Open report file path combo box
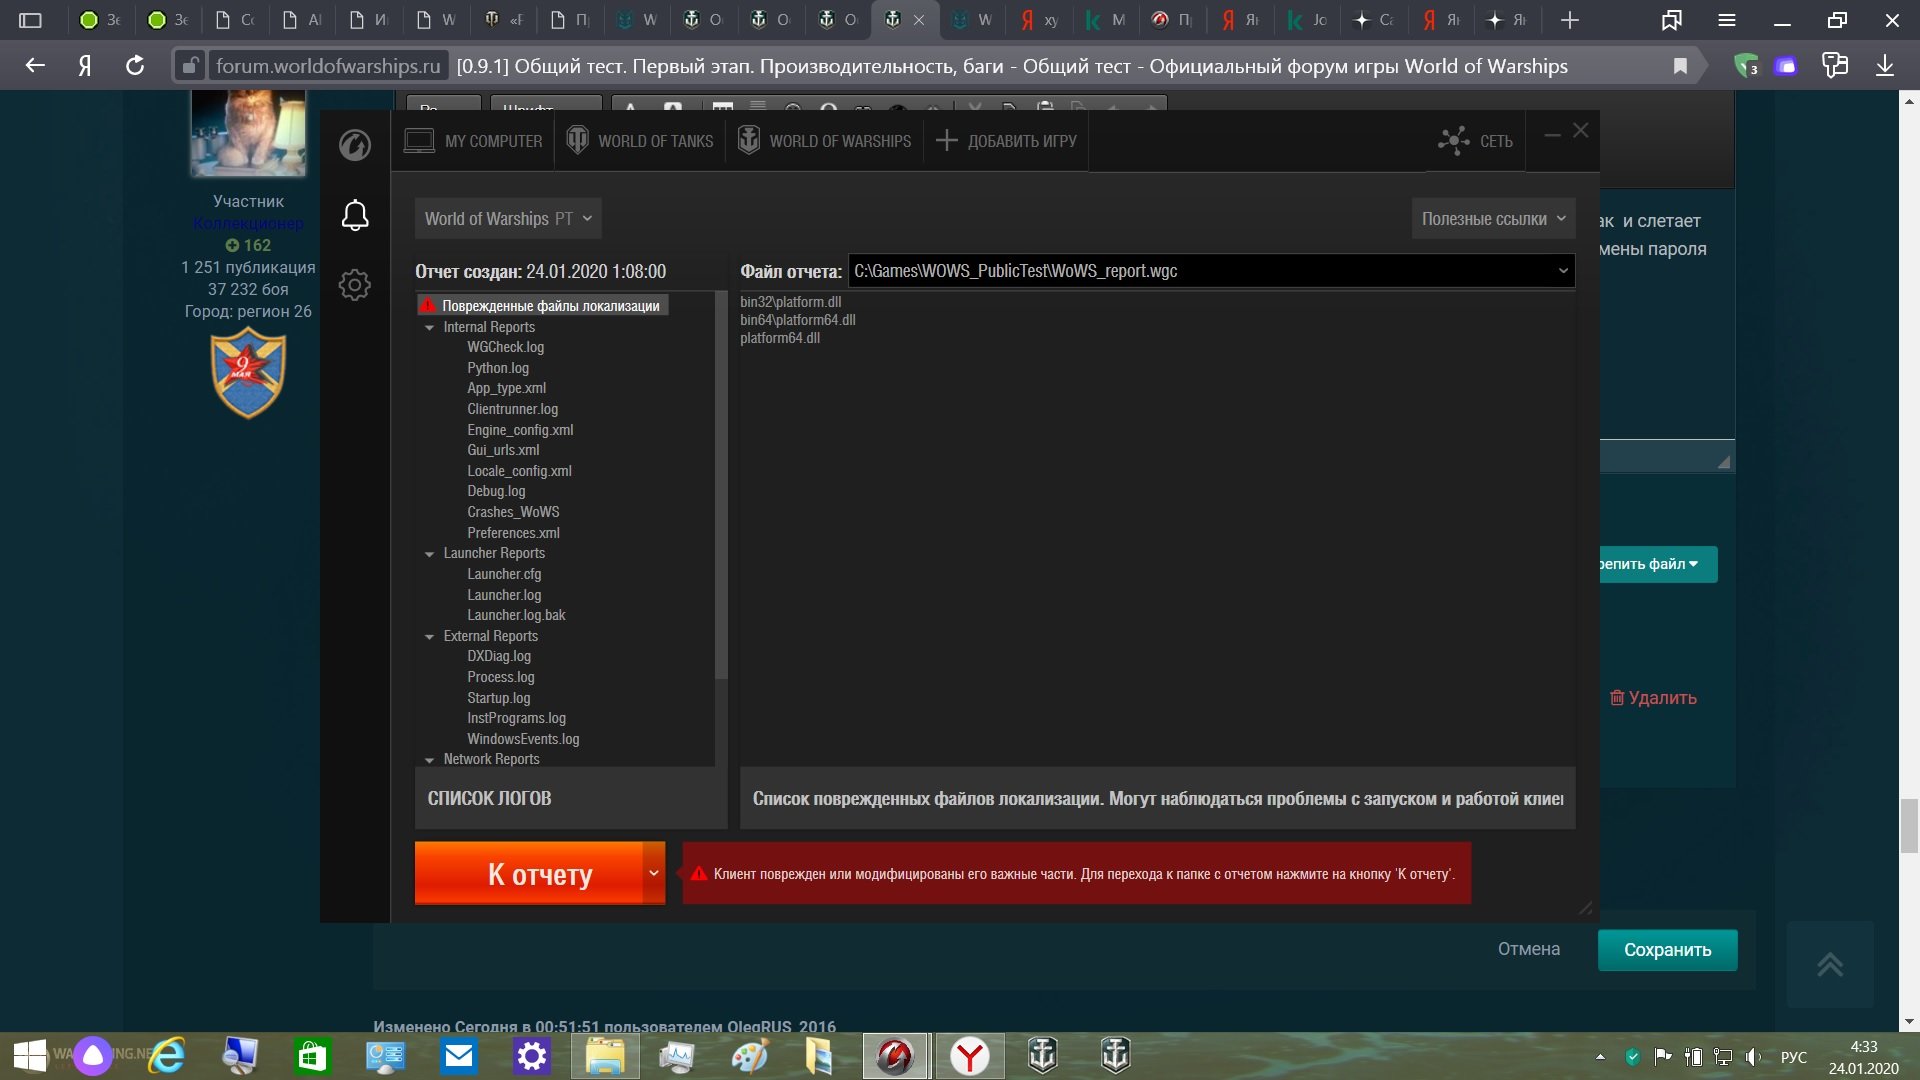The image size is (1920, 1080). pyautogui.click(x=1211, y=271)
